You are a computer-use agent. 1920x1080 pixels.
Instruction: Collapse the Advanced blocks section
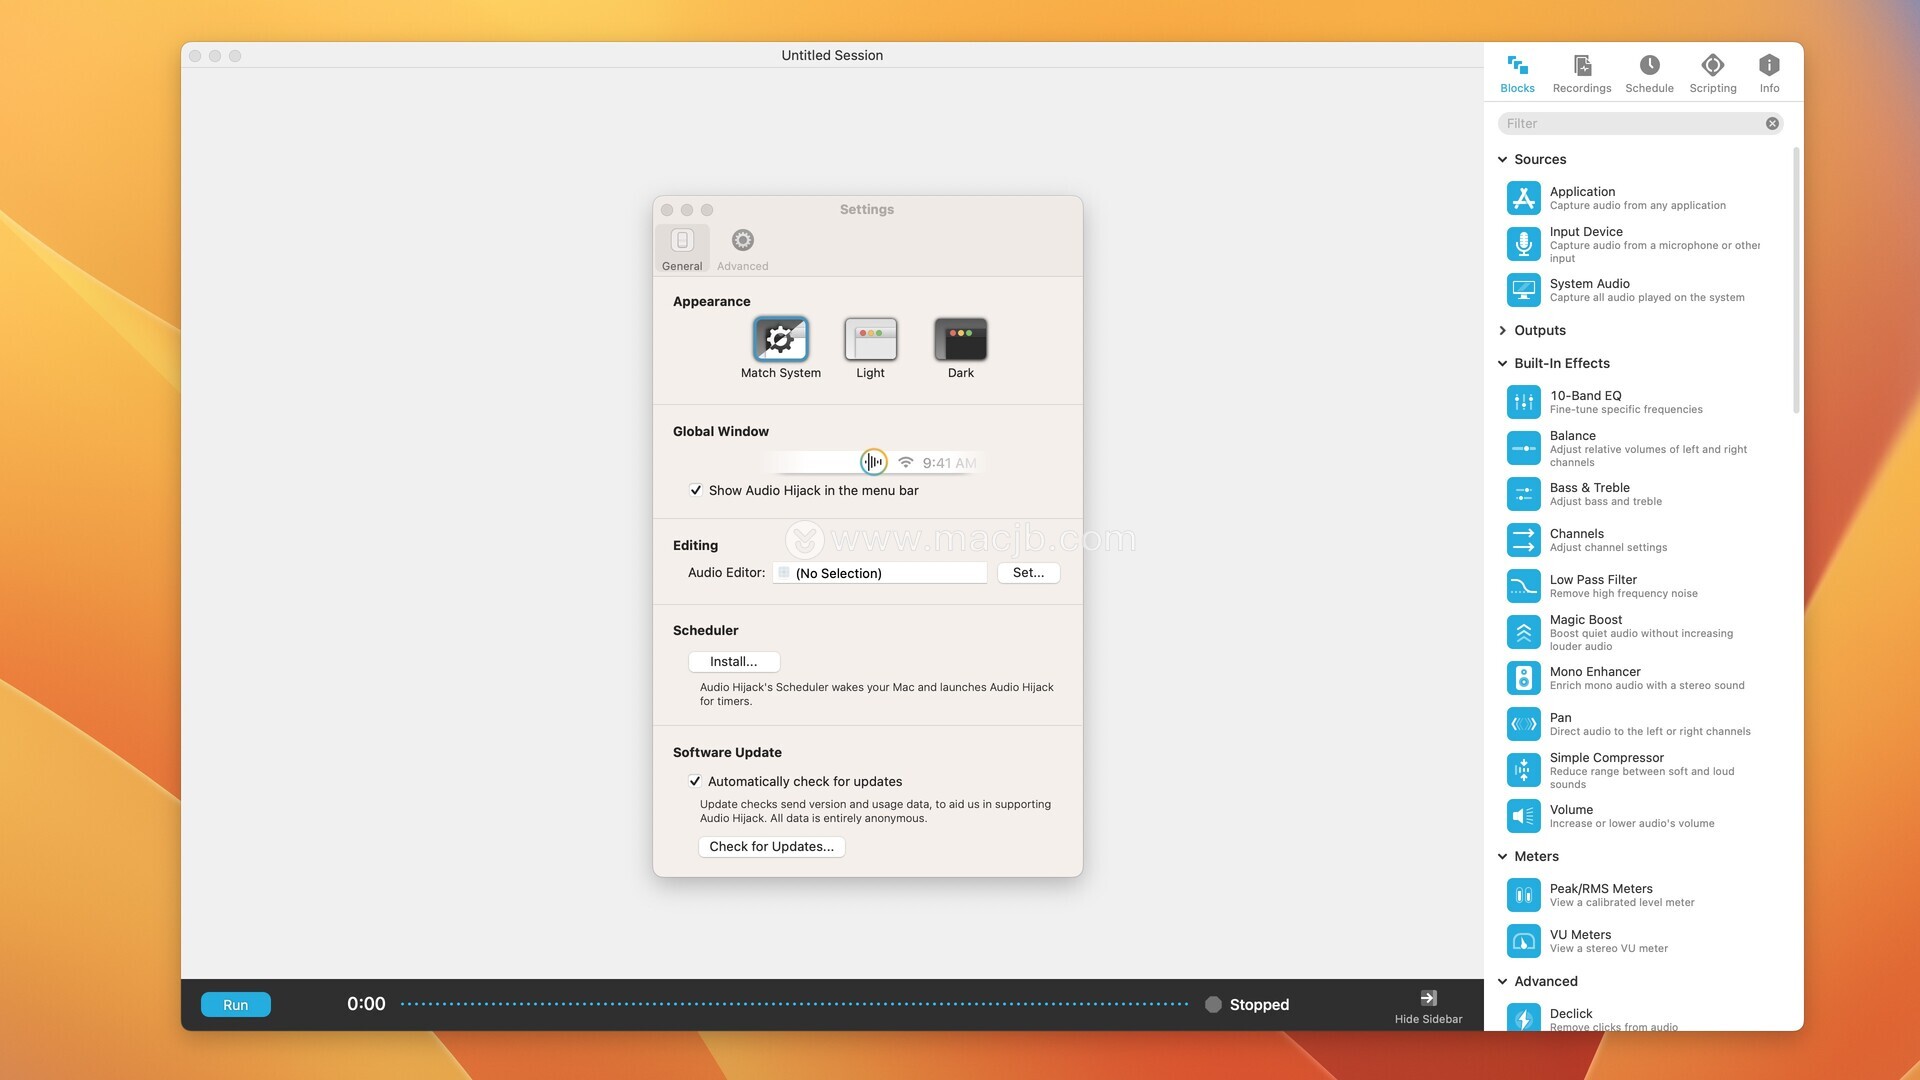coord(1502,982)
